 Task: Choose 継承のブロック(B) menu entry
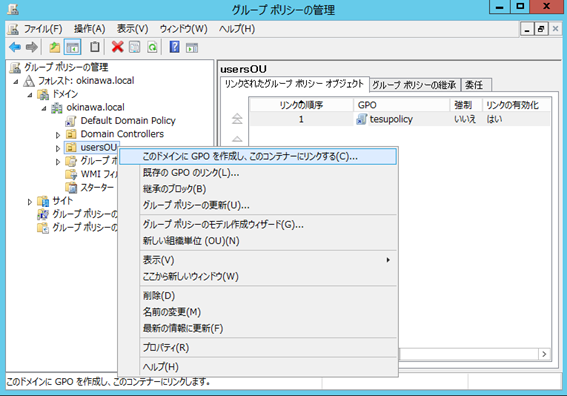click(258, 189)
